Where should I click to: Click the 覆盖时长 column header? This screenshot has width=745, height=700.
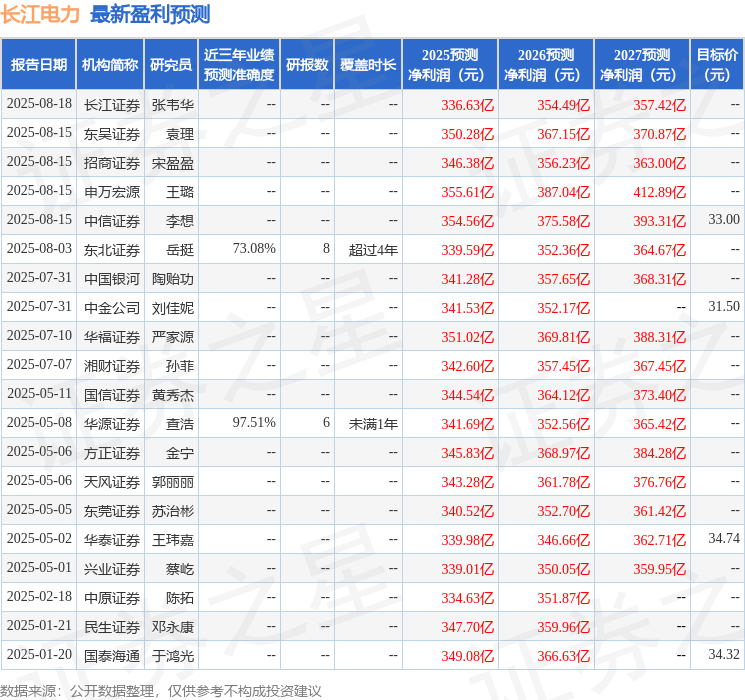tap(368, 65)
